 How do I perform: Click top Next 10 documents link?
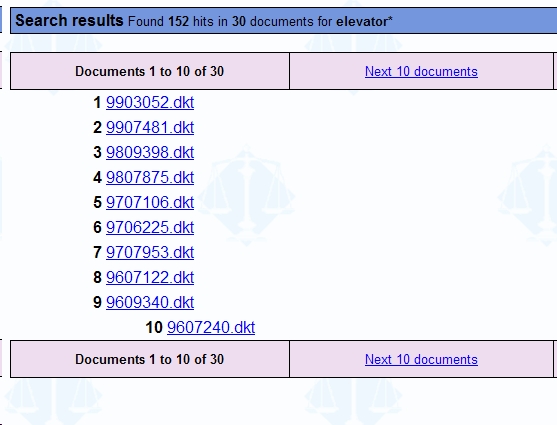pyautogui.click(x=421, y=71)
